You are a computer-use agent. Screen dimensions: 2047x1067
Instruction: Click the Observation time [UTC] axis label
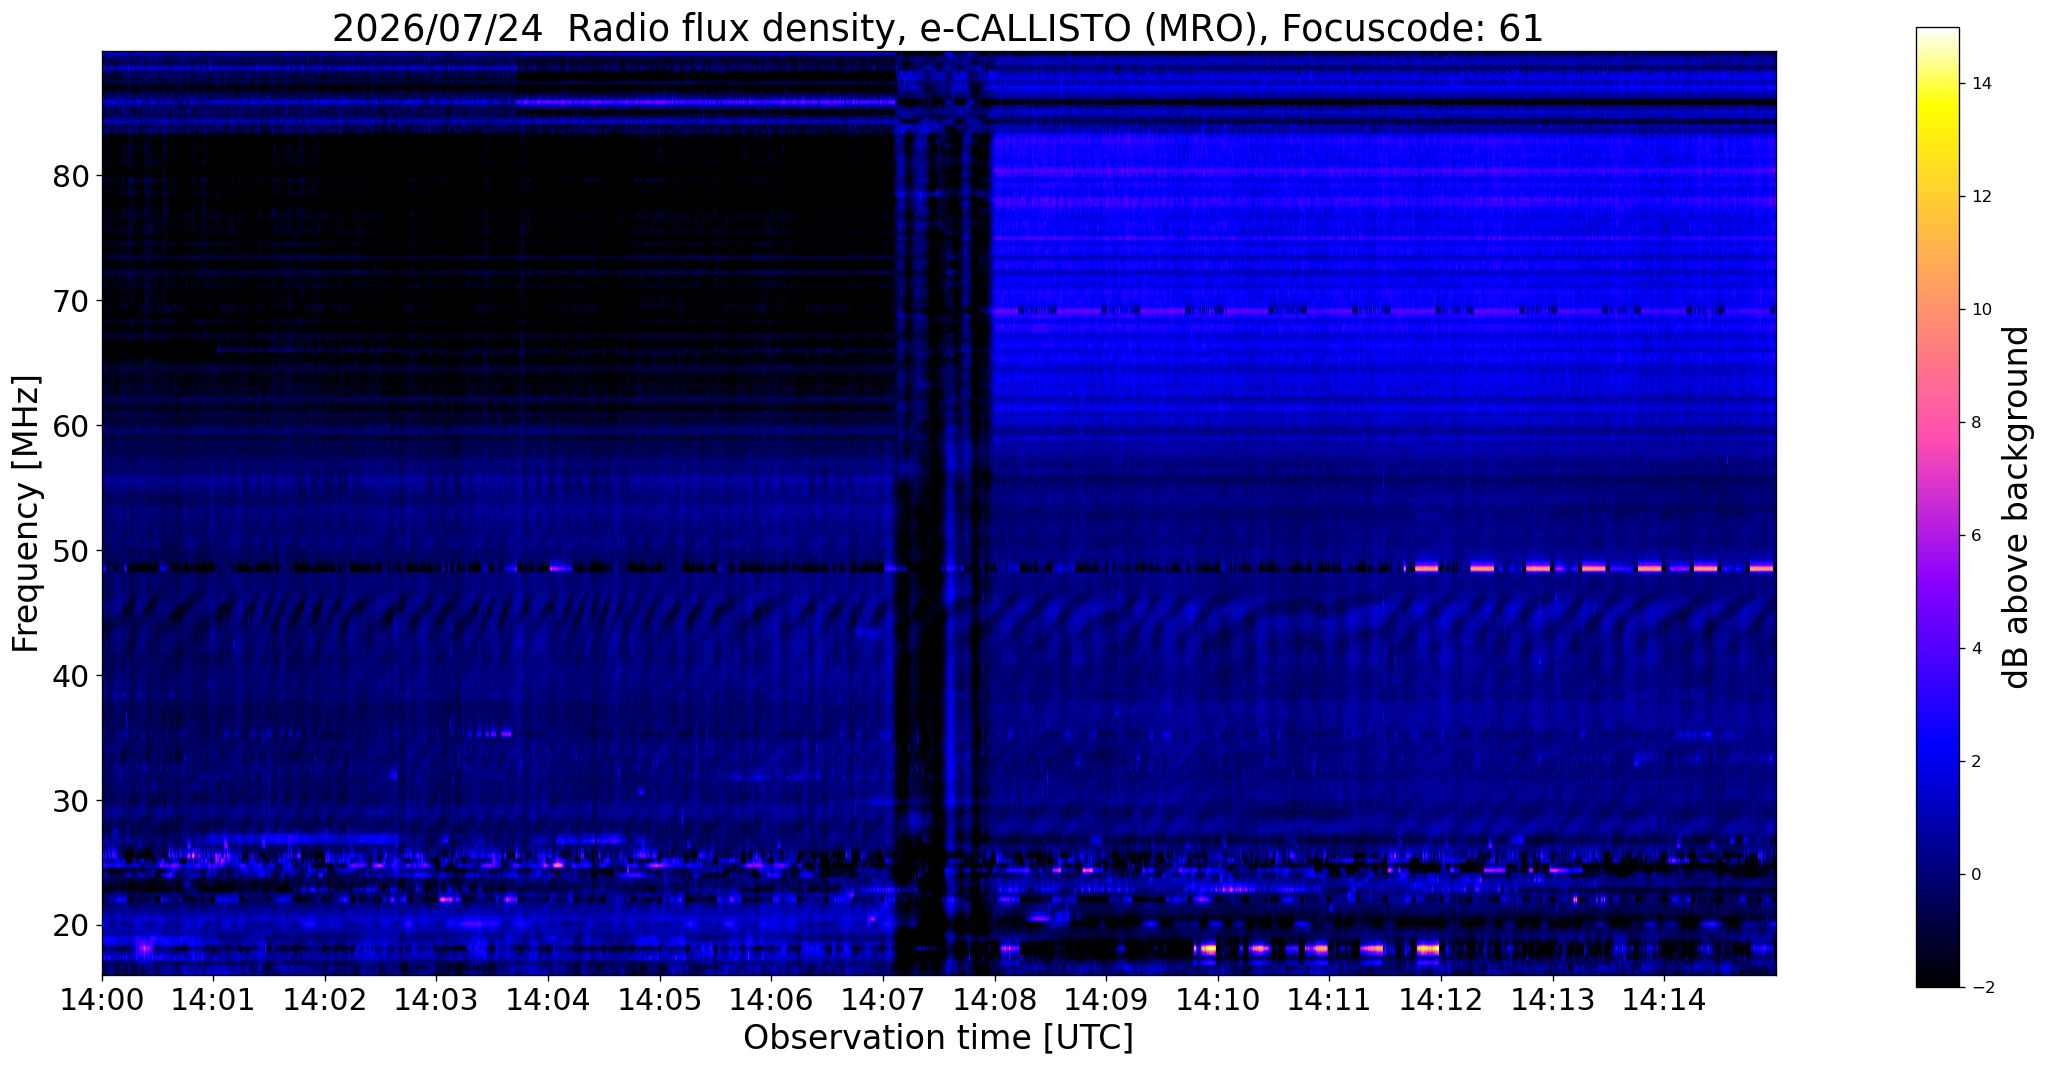pyautogui.click(x=938, y=1039)
